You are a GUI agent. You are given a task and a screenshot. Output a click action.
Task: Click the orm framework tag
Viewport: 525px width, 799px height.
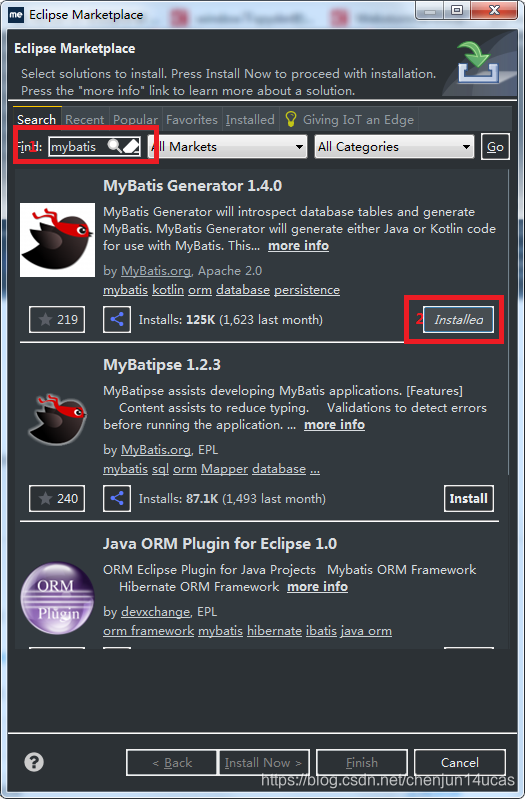(x=148, y=631)
